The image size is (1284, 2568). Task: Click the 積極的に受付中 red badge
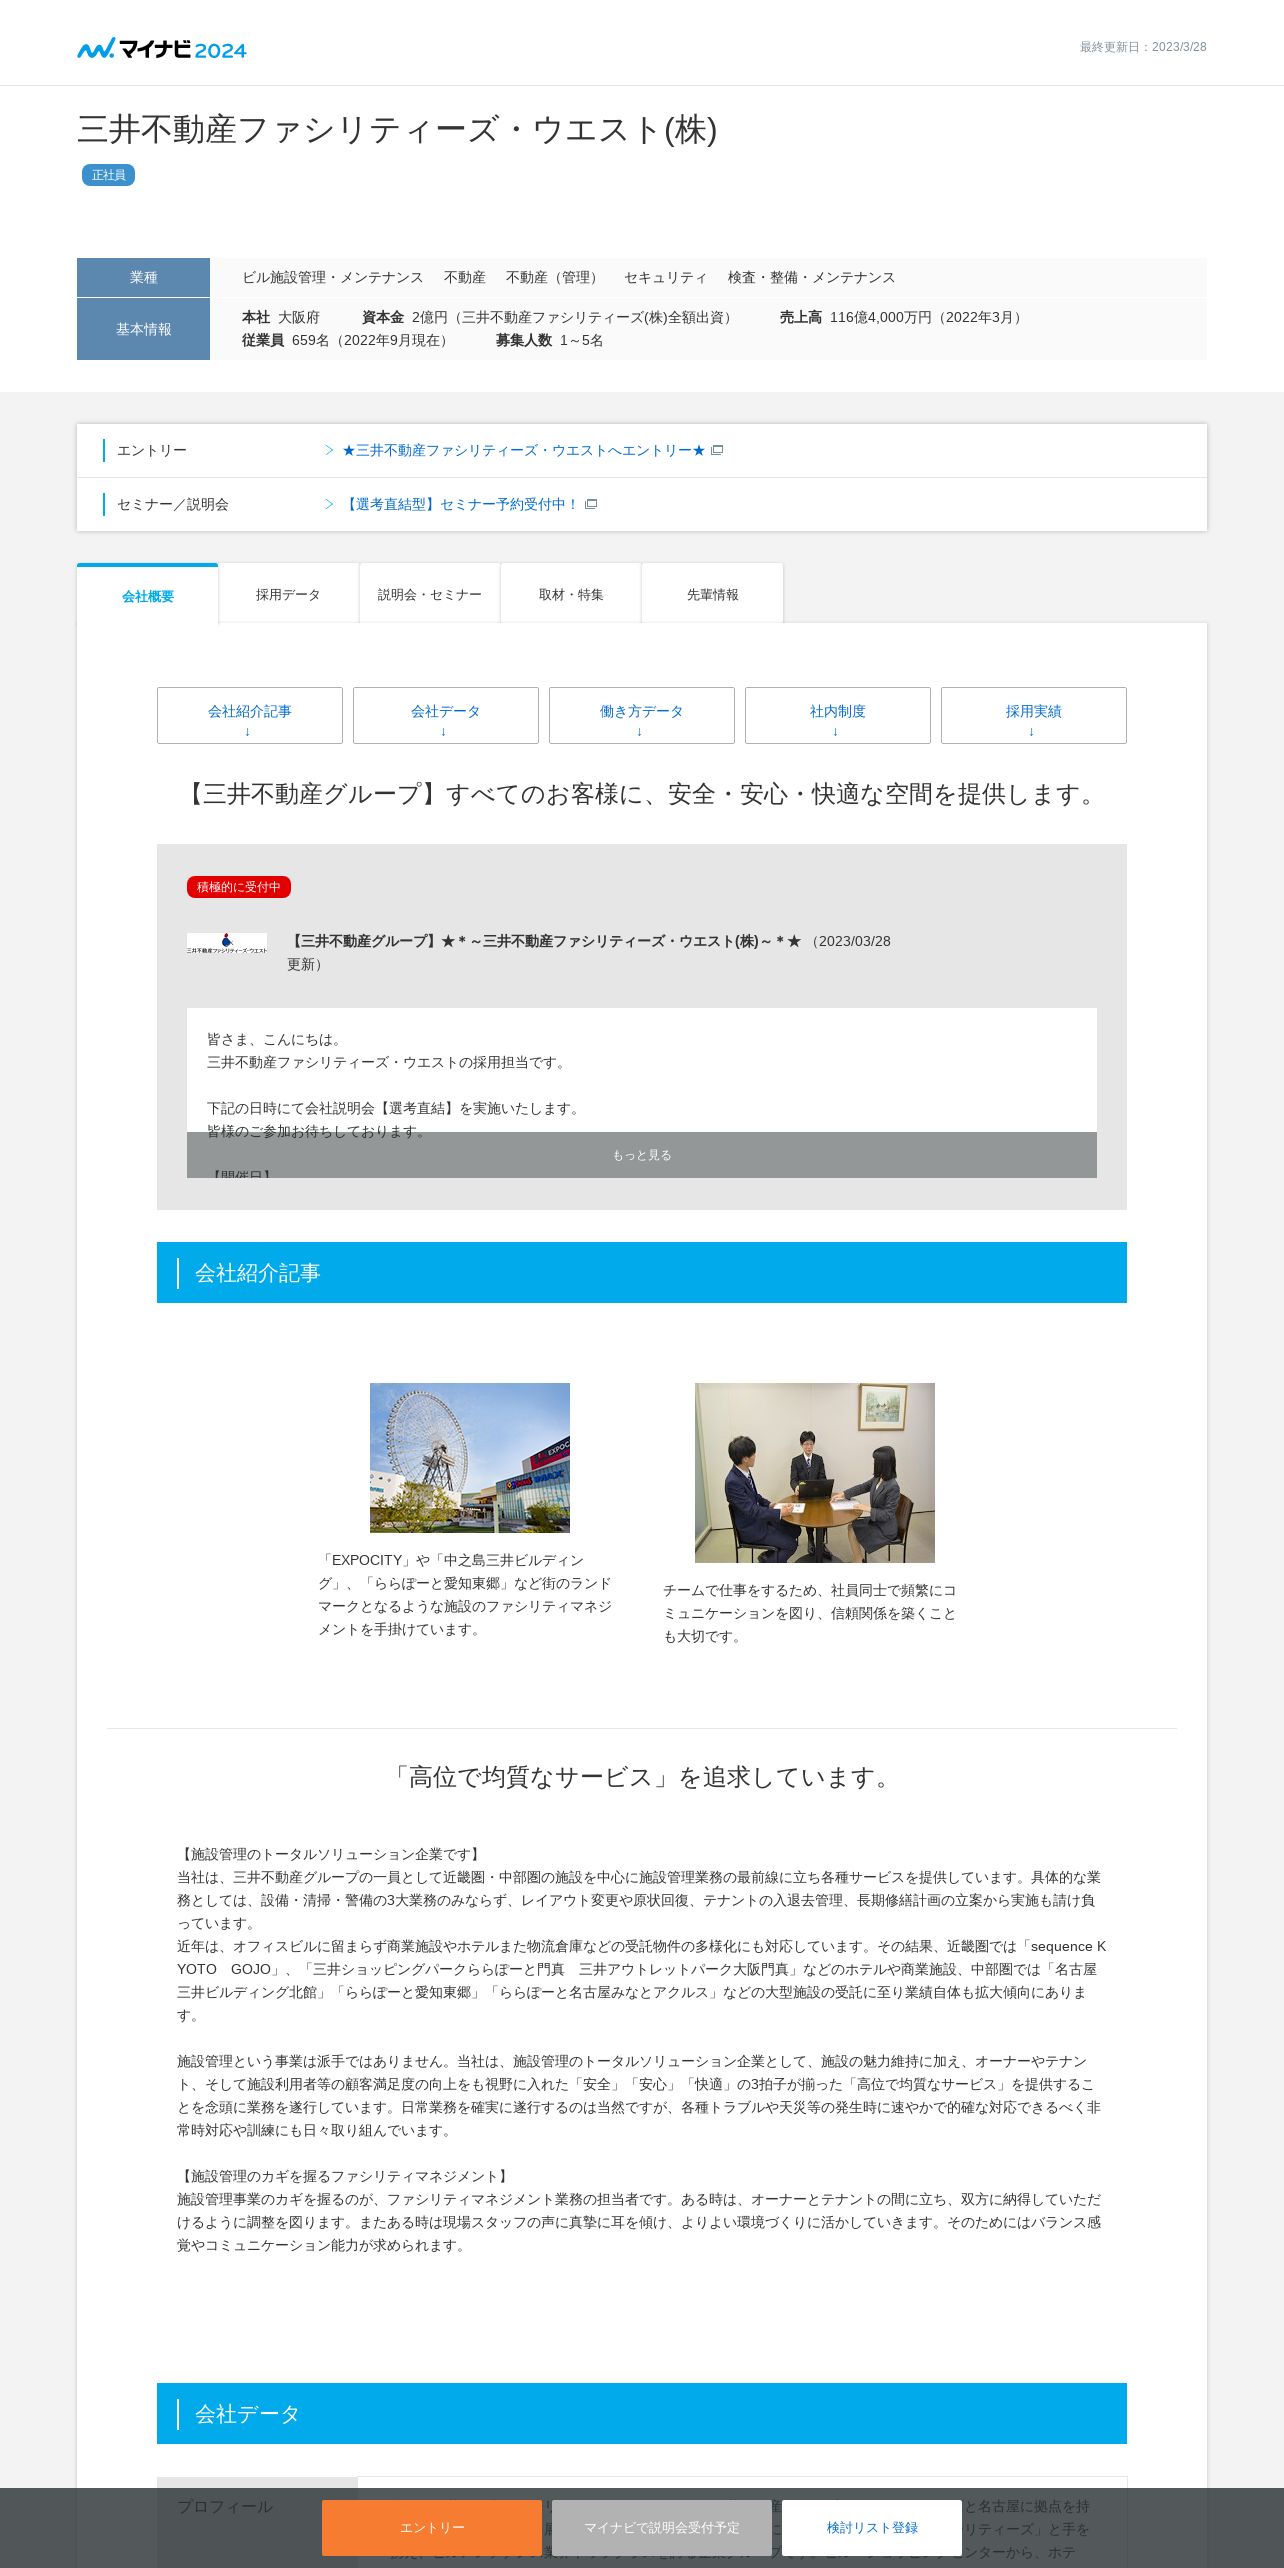[x=239, y=887]
